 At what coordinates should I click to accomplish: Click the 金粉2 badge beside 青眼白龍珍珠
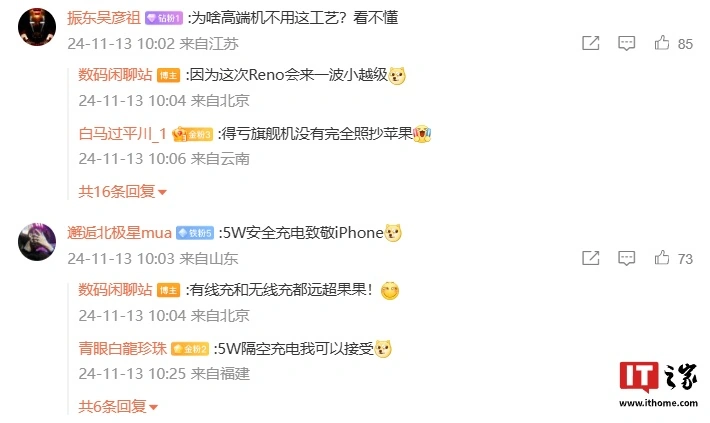point(190,349)
